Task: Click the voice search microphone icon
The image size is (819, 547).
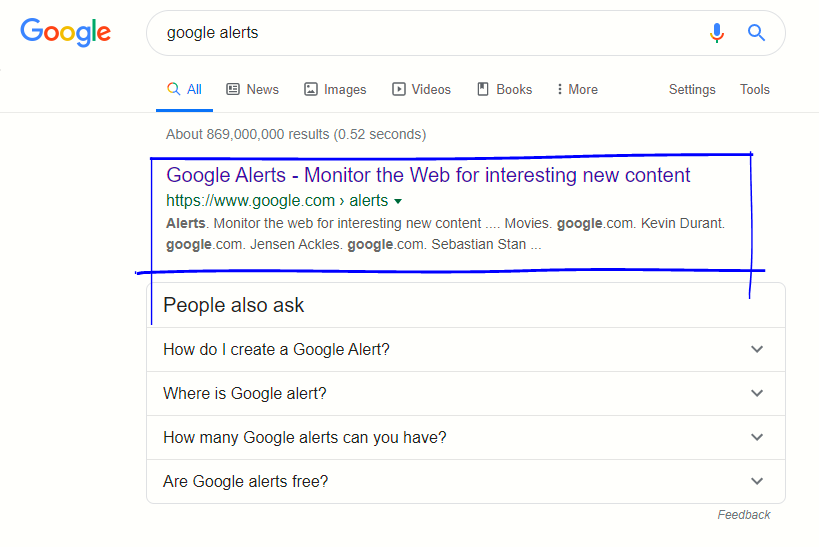Action: pos(716,33)
